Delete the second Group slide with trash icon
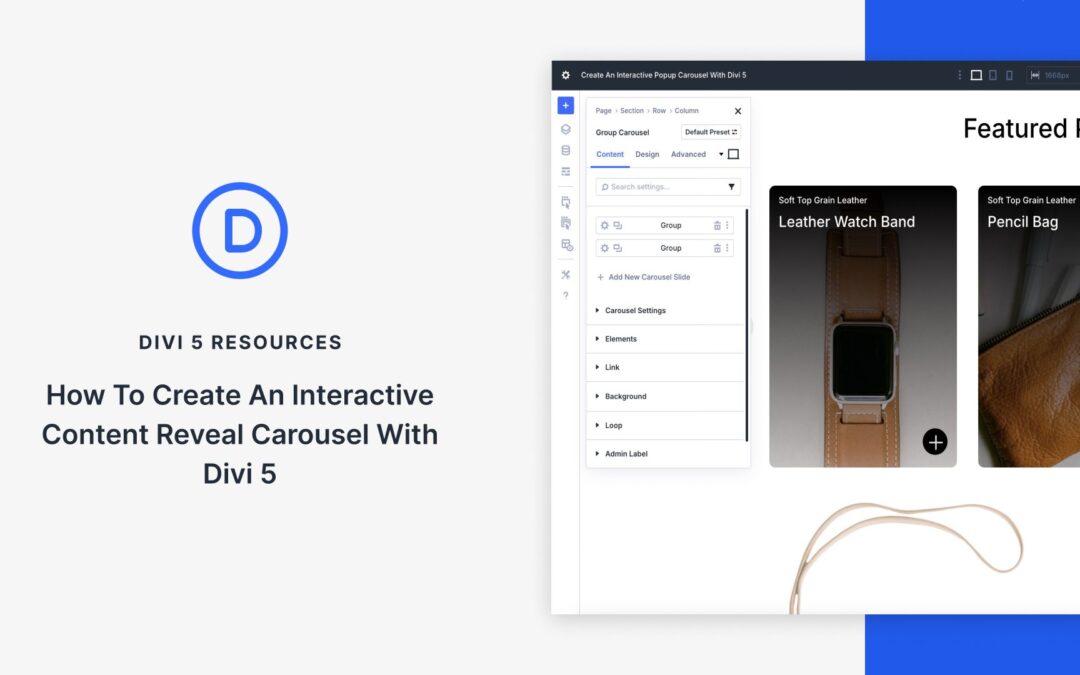 pos(717,248)
